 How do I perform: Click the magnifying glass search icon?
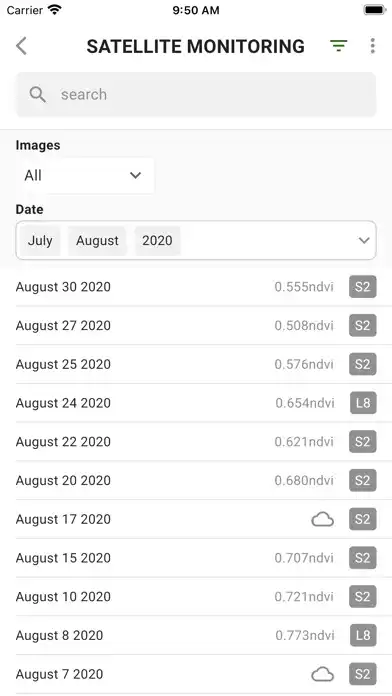38,94
